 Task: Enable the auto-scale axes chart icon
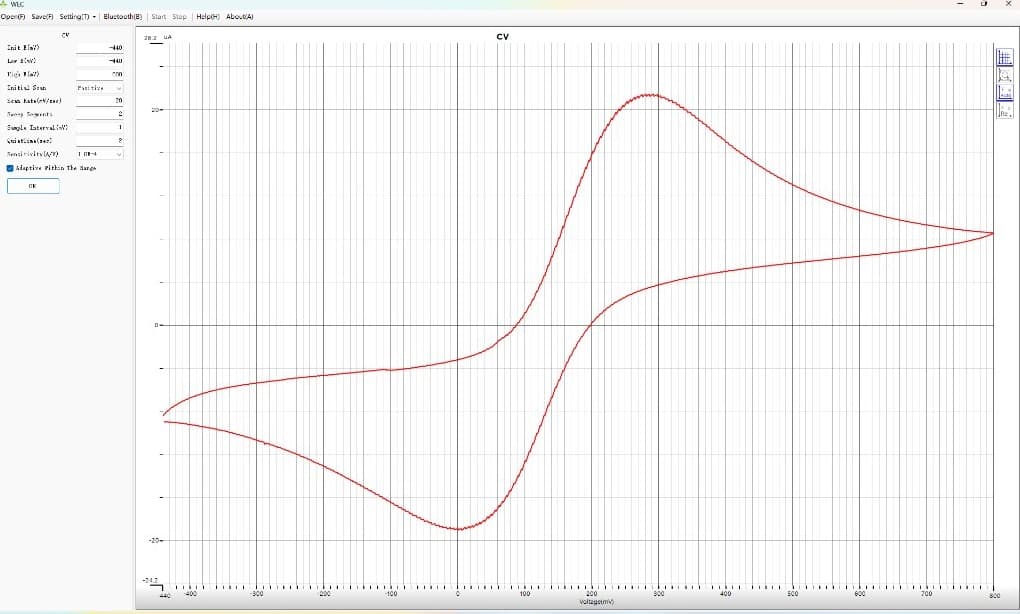(1004, 92)
